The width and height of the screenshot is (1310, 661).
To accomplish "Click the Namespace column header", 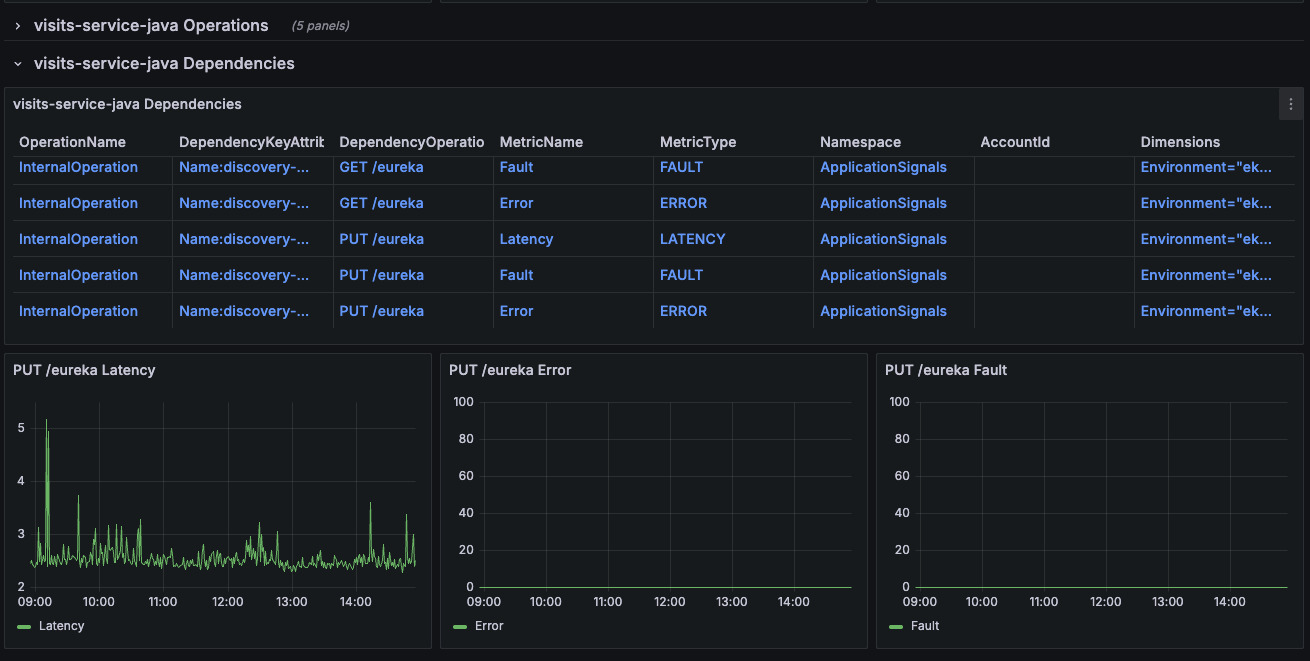I will click(860, 142).
